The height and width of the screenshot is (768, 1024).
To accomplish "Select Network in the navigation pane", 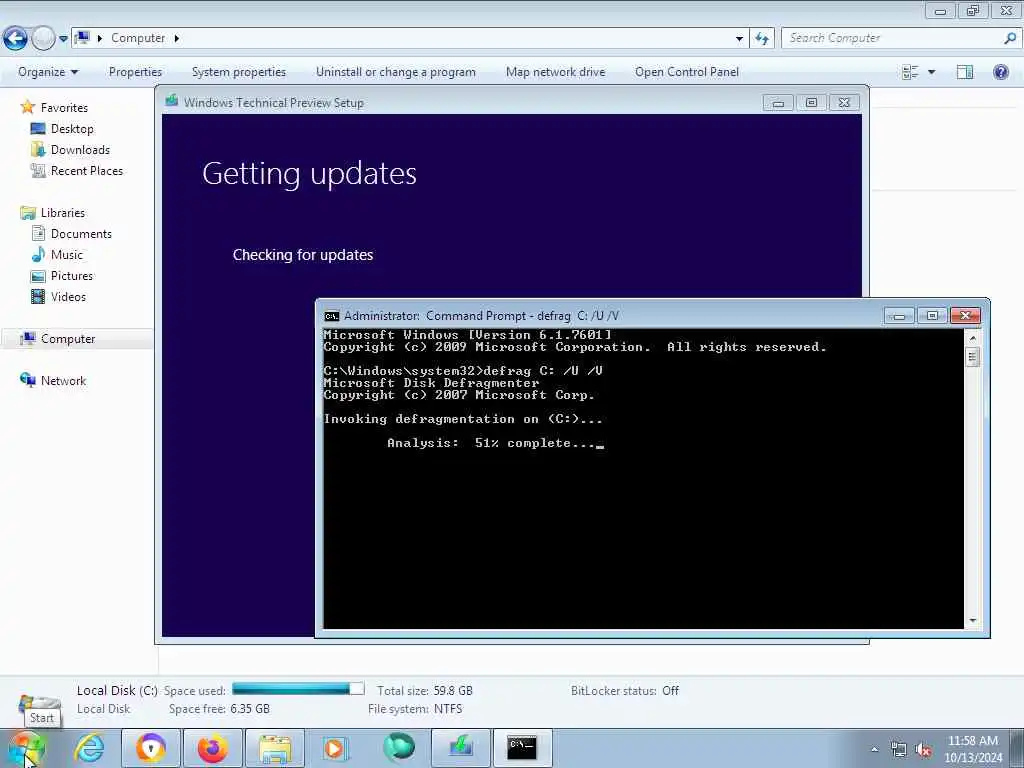I will [x=63, y=381].
